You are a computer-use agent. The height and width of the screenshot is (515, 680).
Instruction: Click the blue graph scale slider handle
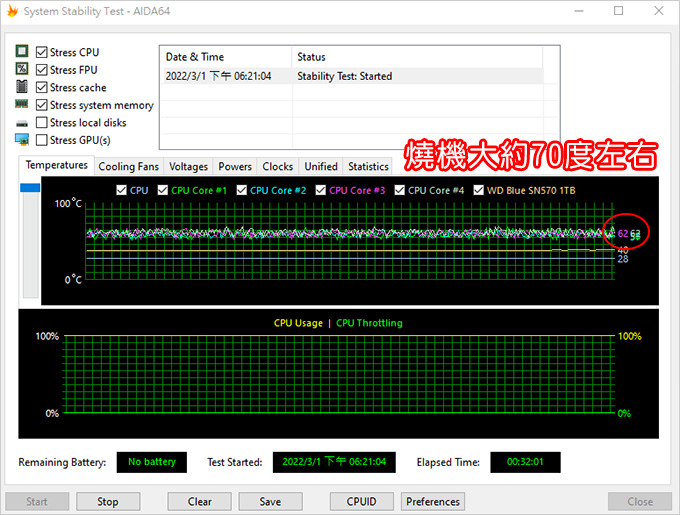click(30, 188)
